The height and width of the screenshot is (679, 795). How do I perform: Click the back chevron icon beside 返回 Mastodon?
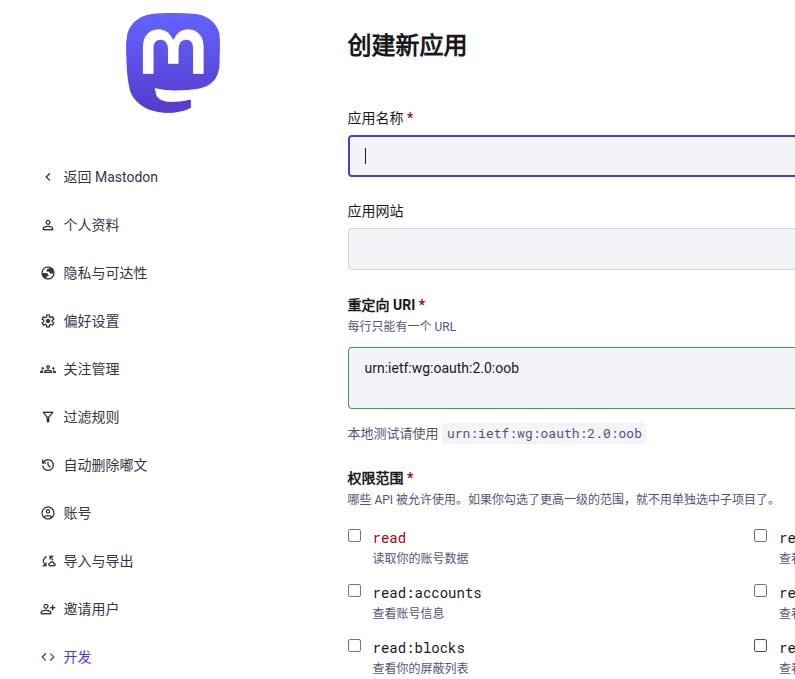click(47, 177)
